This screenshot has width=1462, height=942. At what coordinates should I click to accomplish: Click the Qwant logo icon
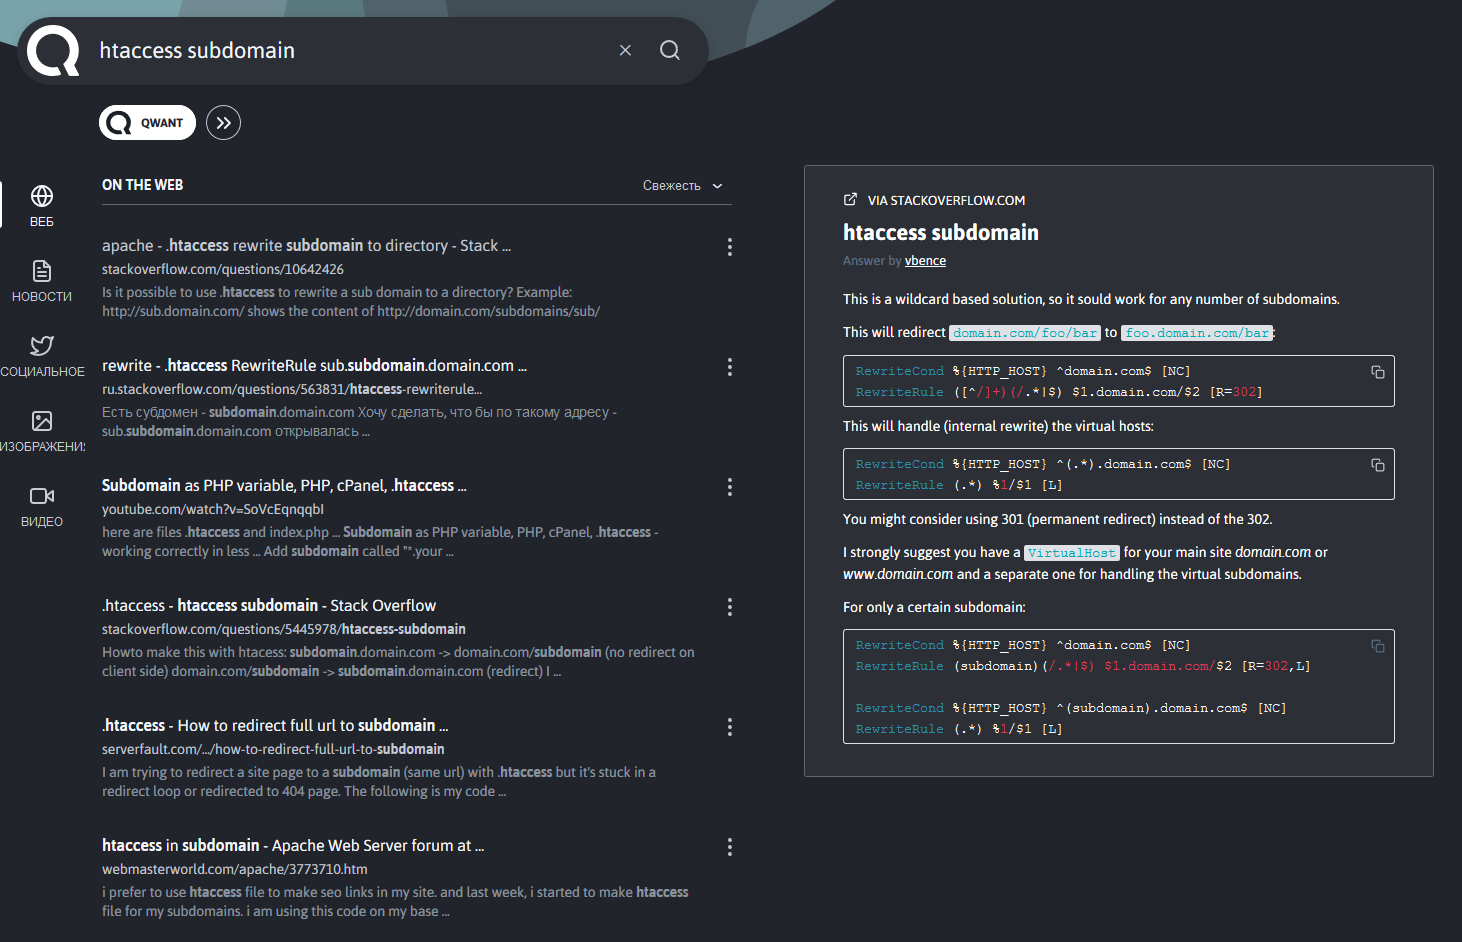click(x=53, y=51)
